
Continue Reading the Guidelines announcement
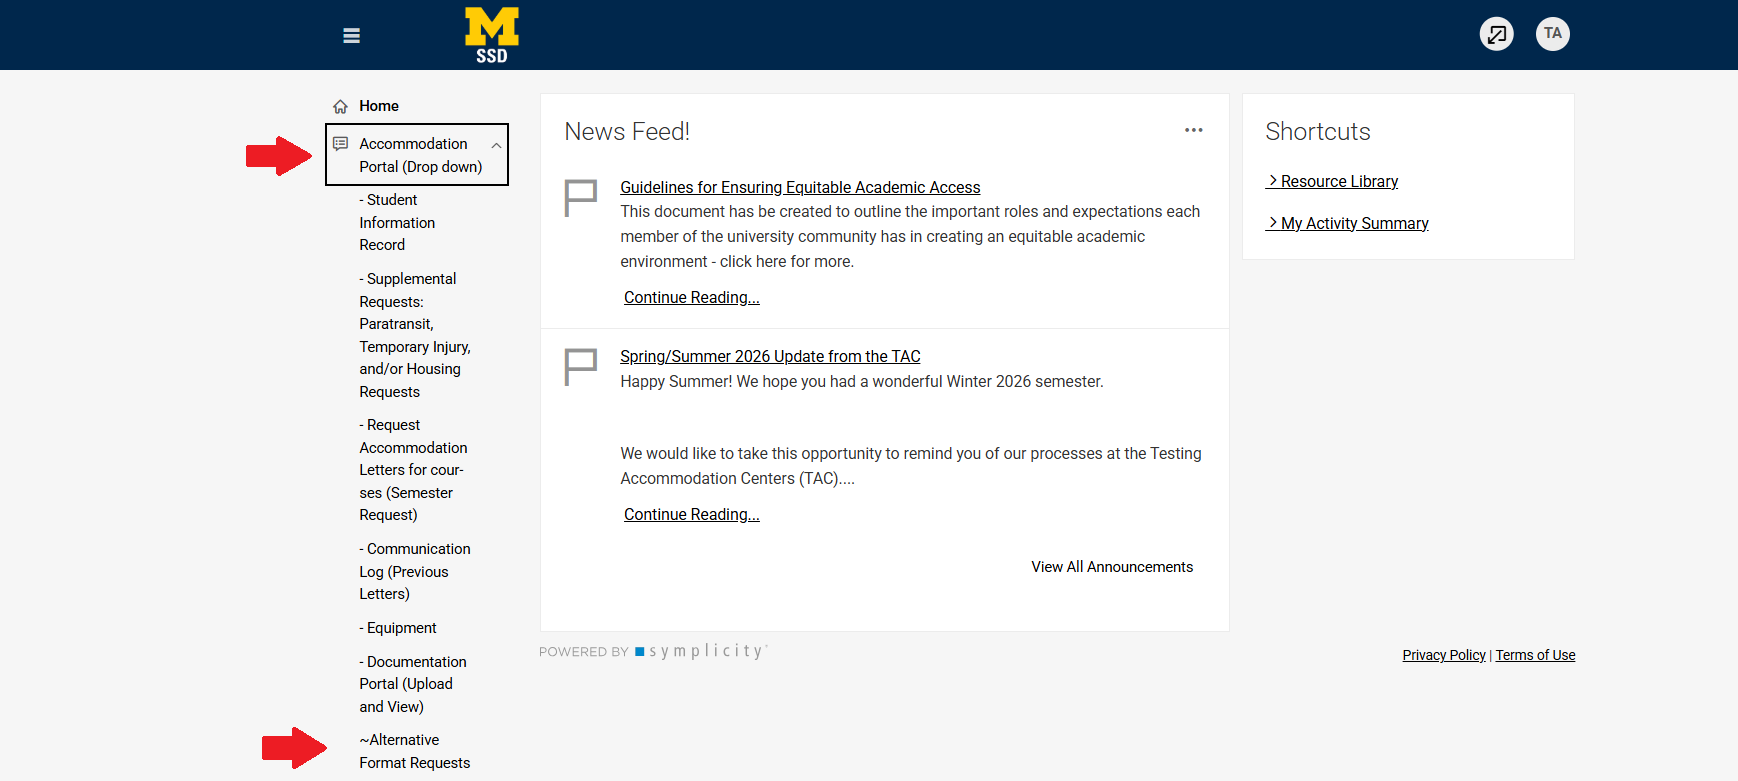click(692, 297)
